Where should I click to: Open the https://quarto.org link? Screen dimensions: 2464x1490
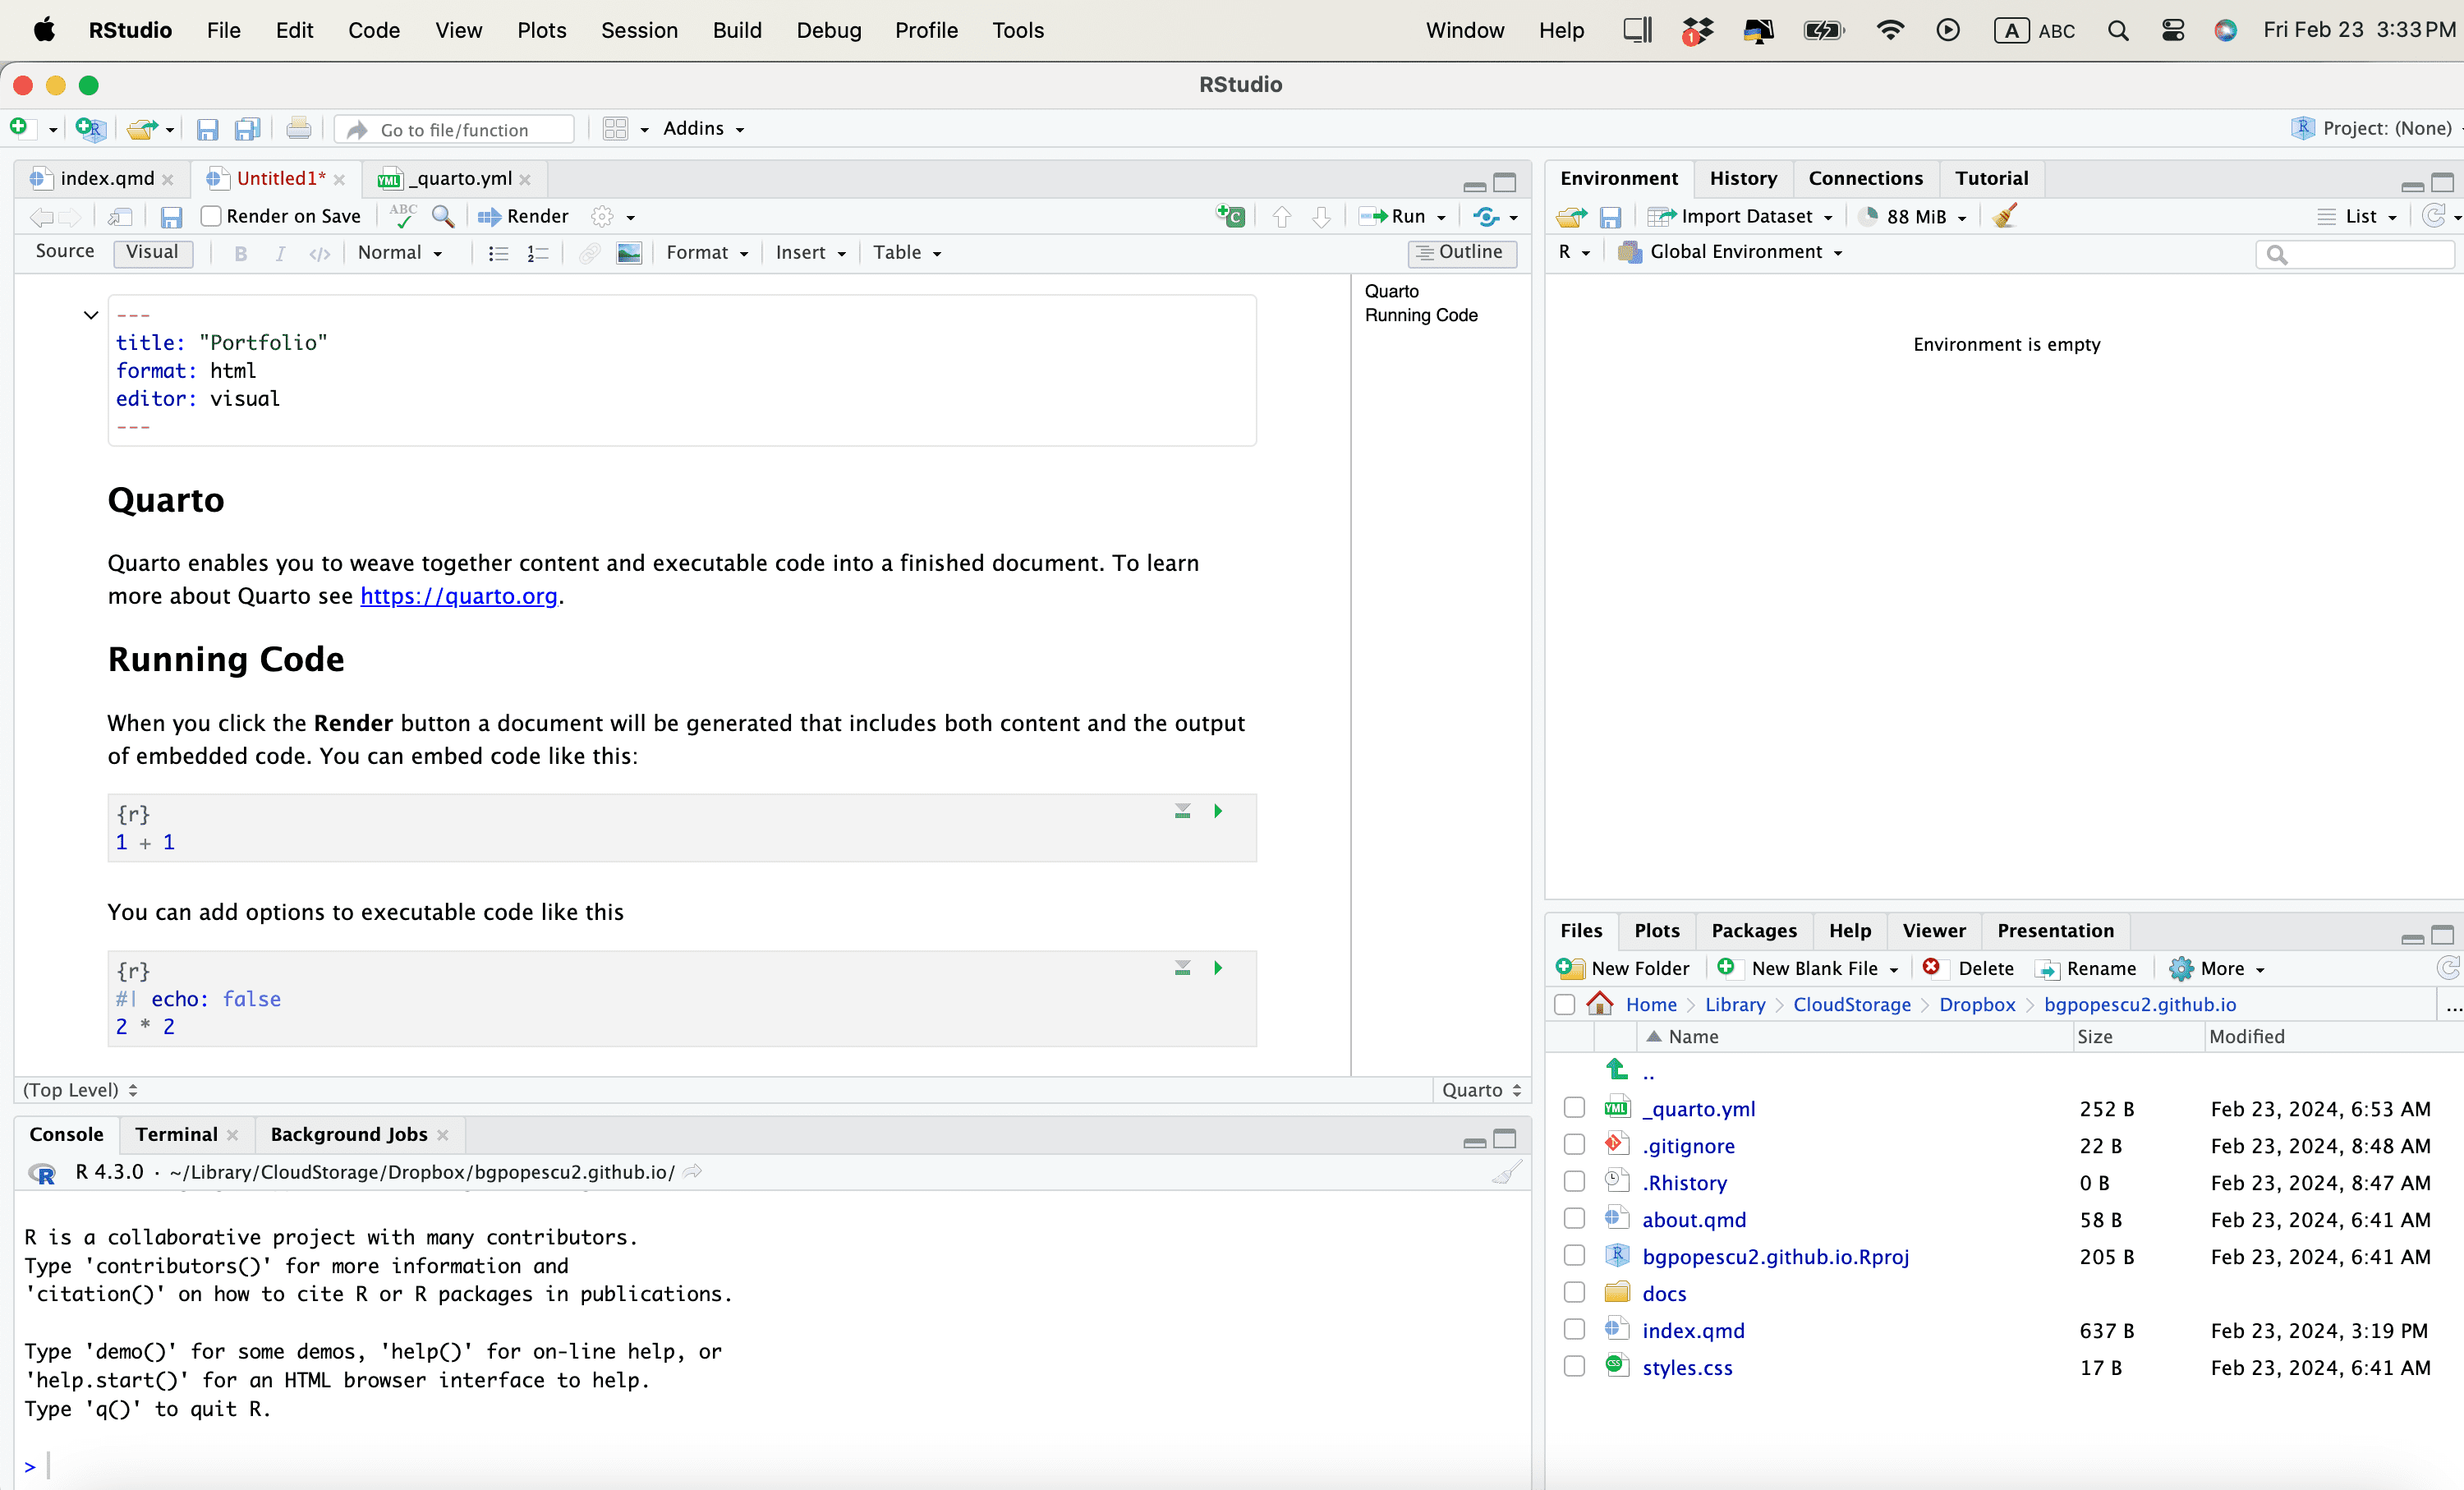pos(458,596)
